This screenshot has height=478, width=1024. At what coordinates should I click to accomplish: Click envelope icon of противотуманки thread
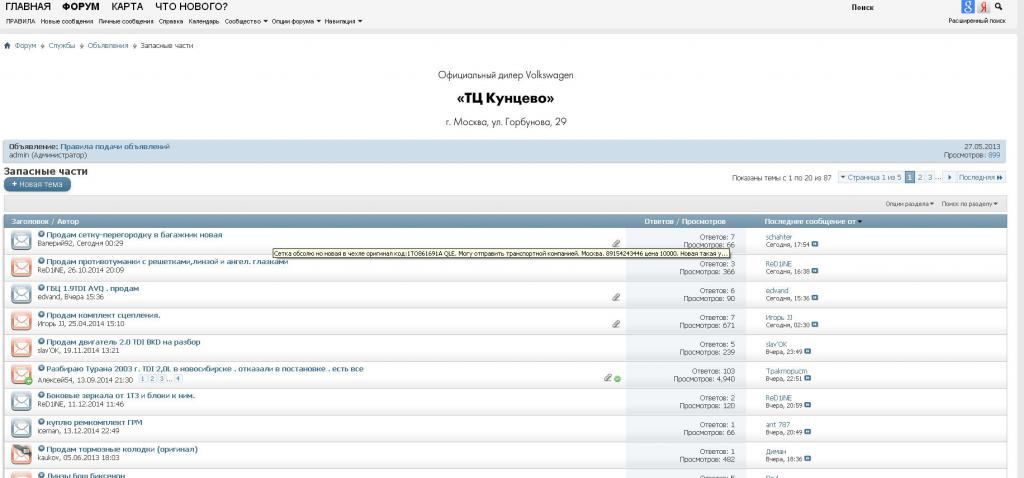pyautogui.click(x=22, y=267)
